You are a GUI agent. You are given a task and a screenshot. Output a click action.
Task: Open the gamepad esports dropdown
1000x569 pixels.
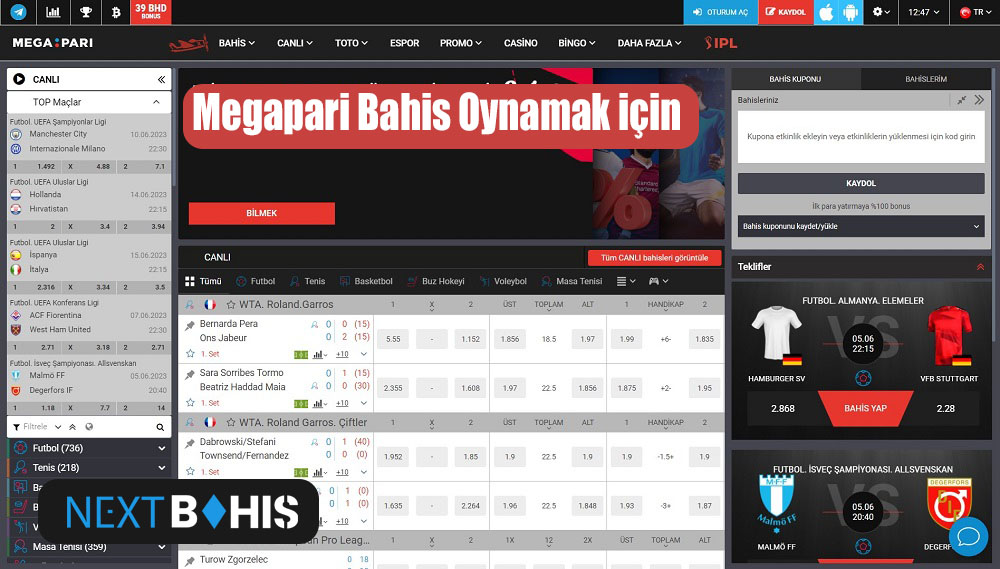pos(658,281)
